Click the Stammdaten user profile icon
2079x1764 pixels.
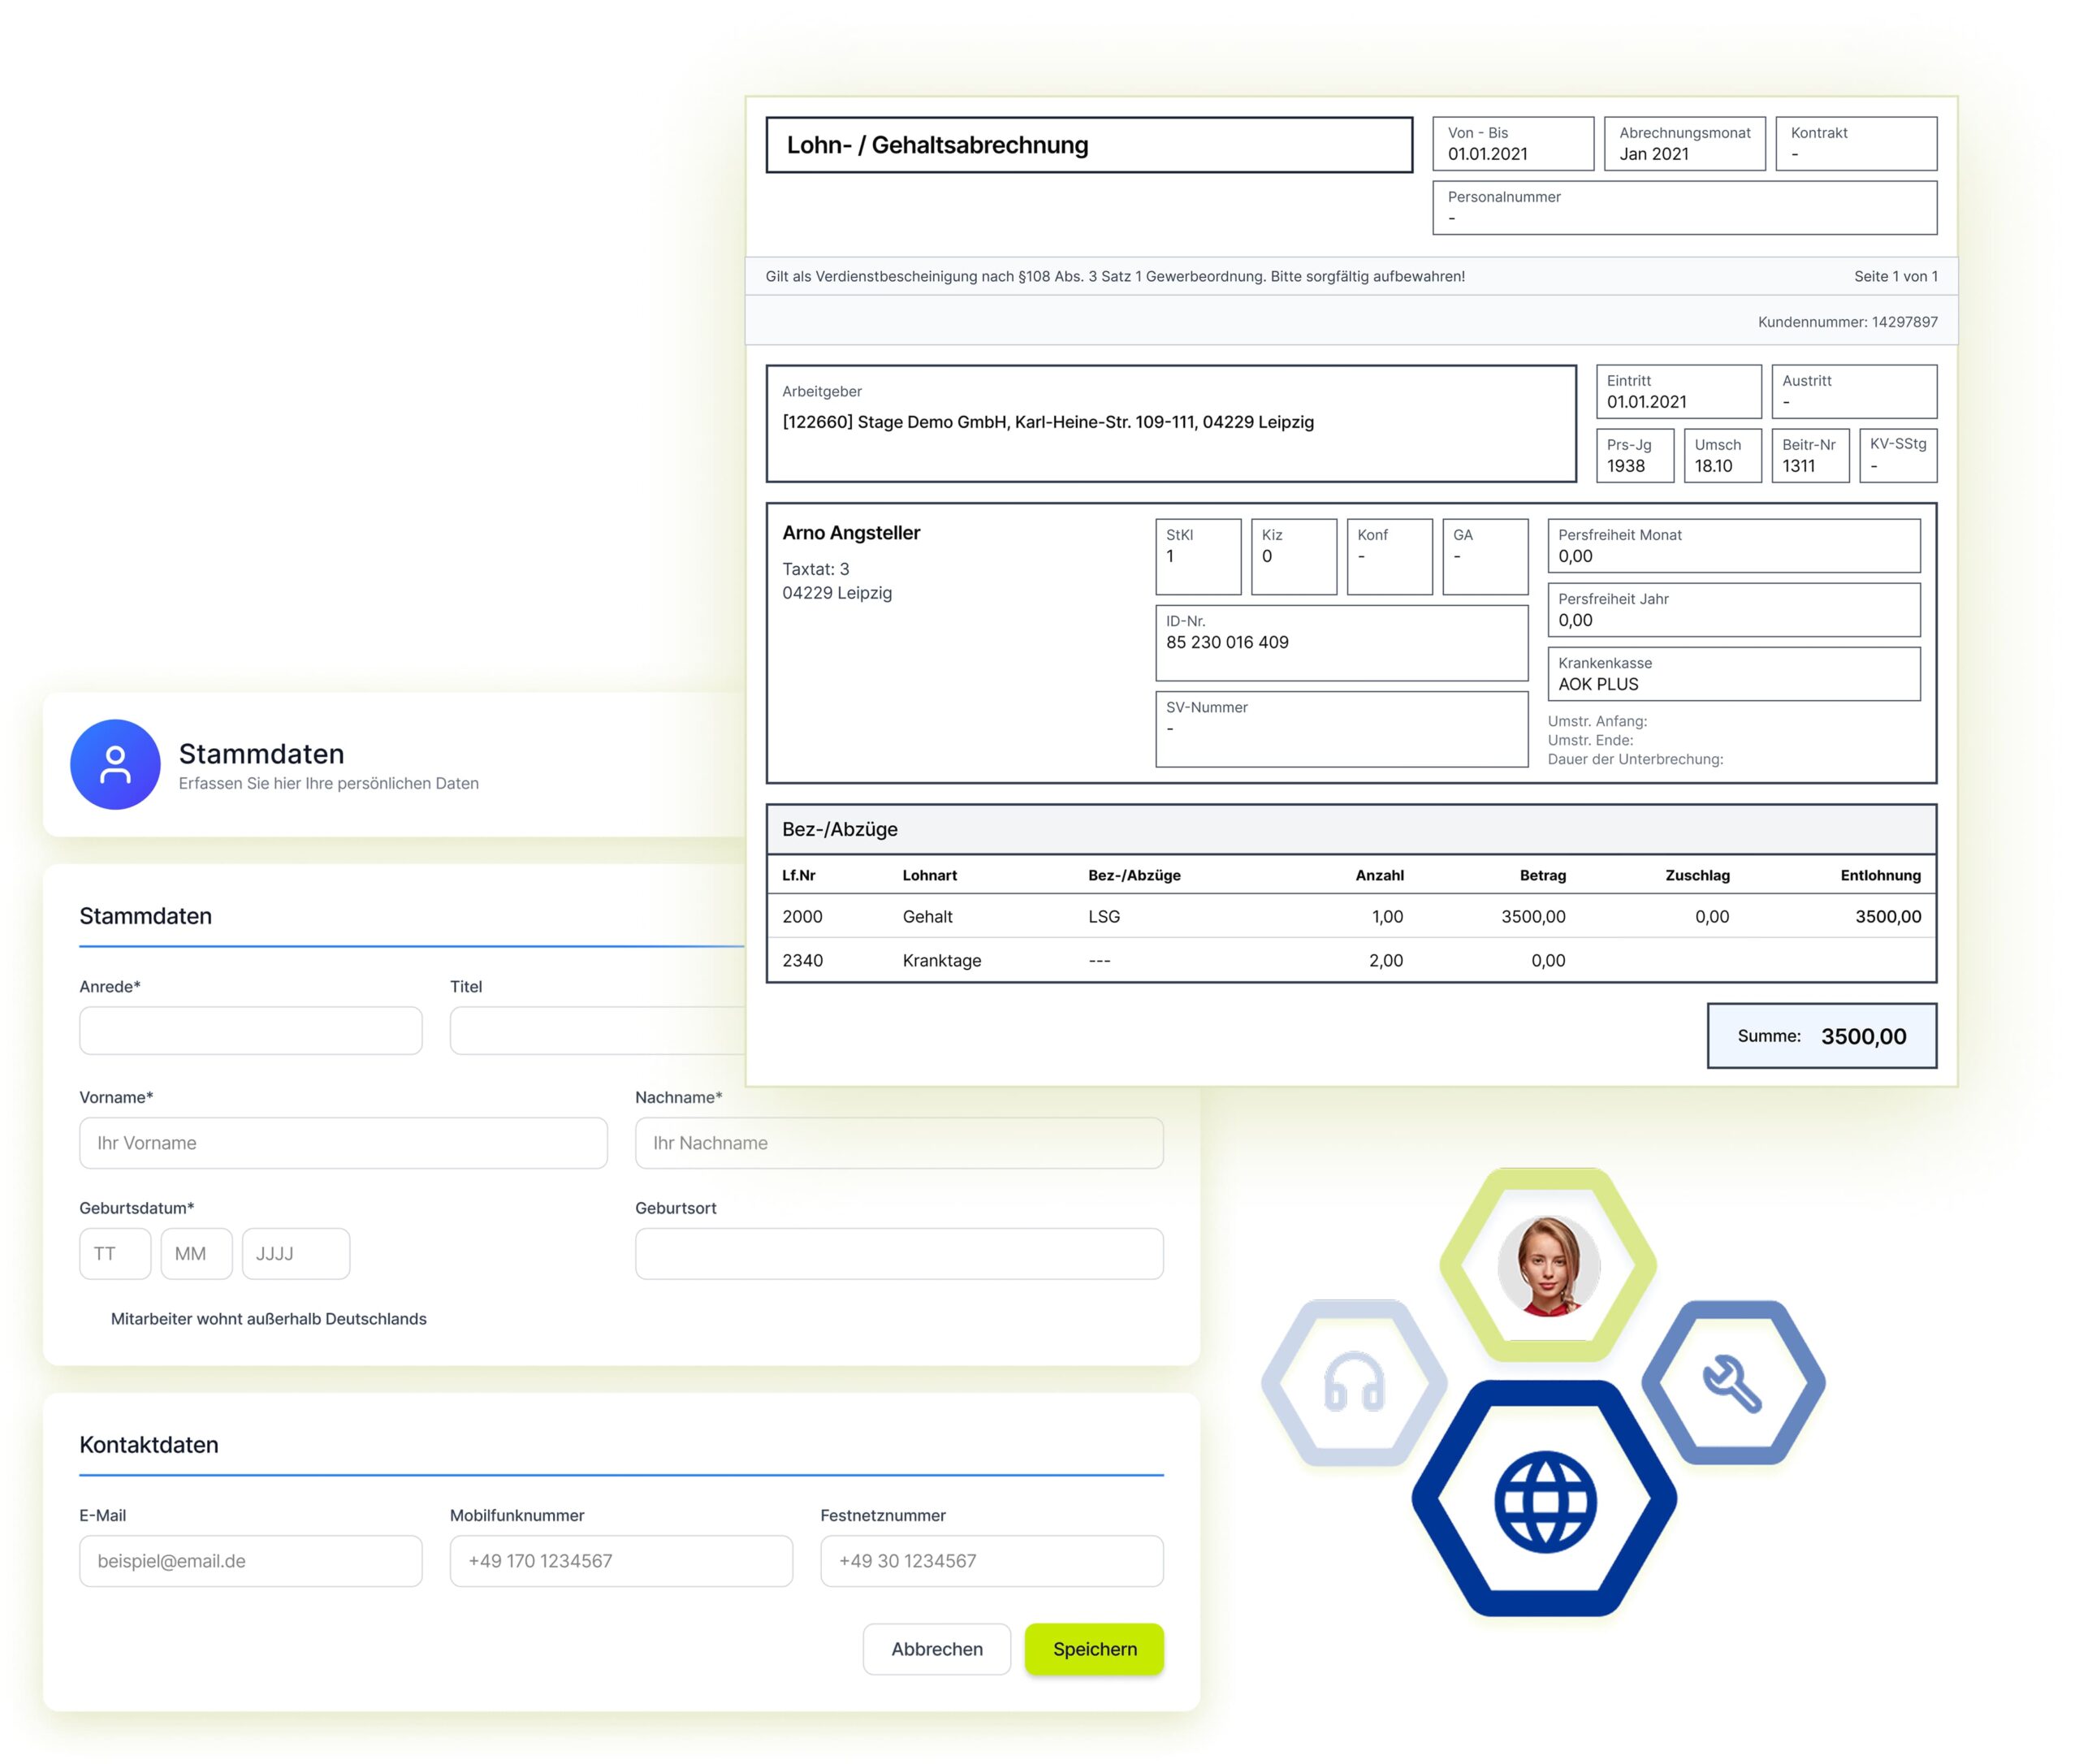point(115,764)
